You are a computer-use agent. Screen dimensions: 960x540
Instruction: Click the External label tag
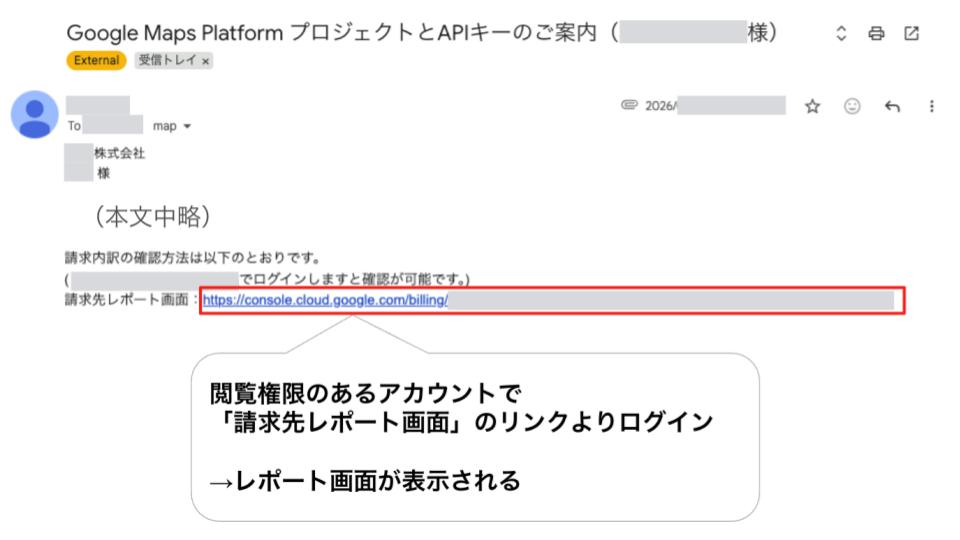(96, 61)
